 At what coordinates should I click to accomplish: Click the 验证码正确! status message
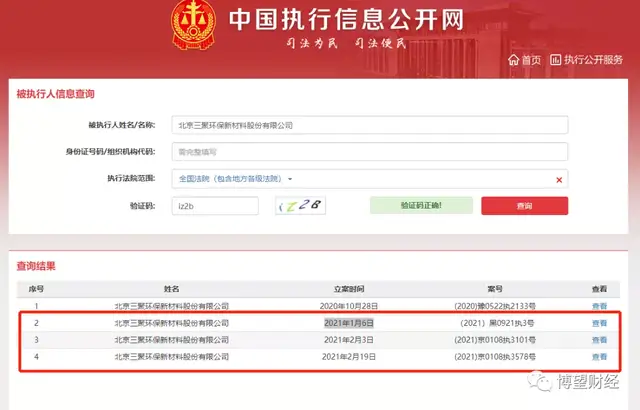click(x=421, y=205)
